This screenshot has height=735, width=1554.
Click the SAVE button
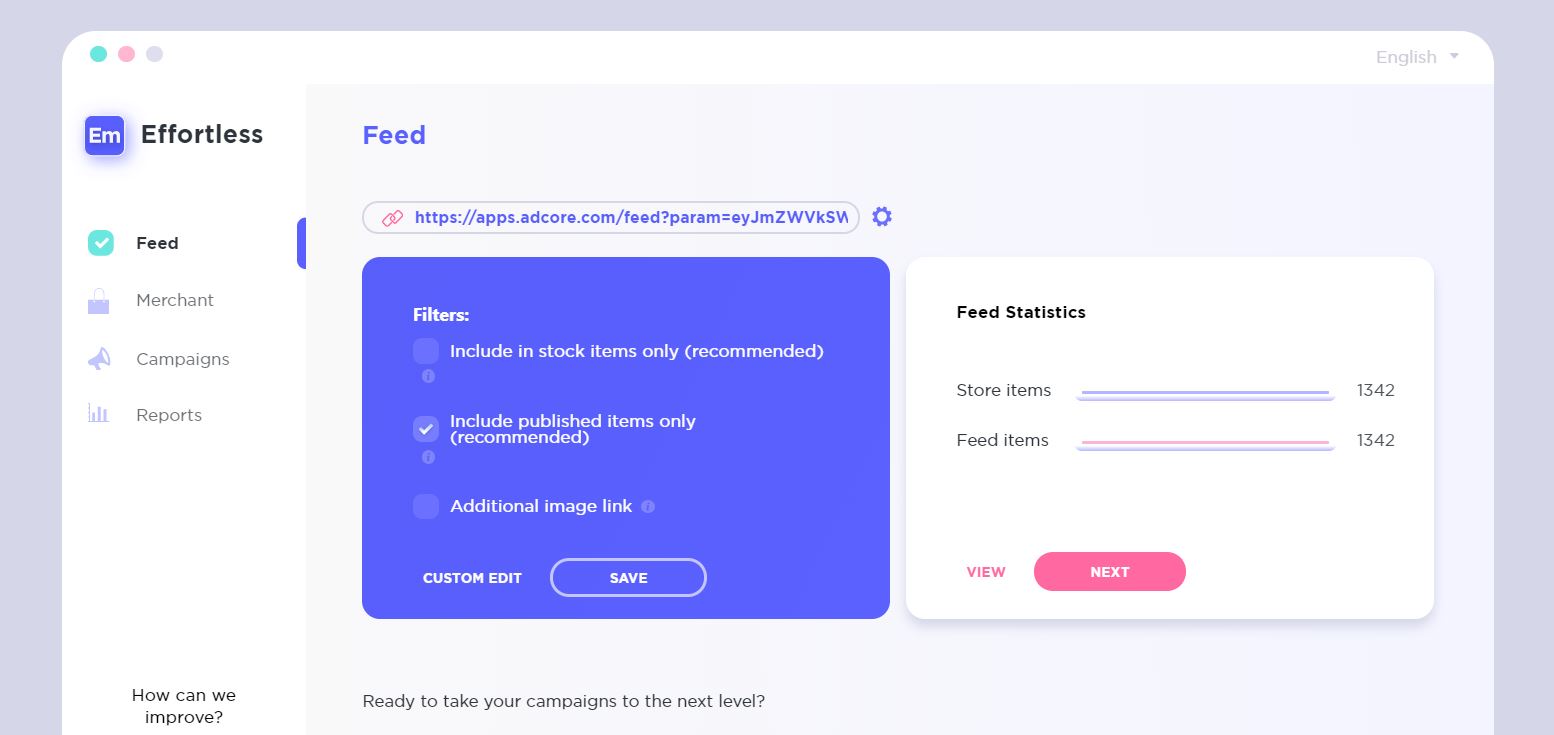tap(628, 578)
